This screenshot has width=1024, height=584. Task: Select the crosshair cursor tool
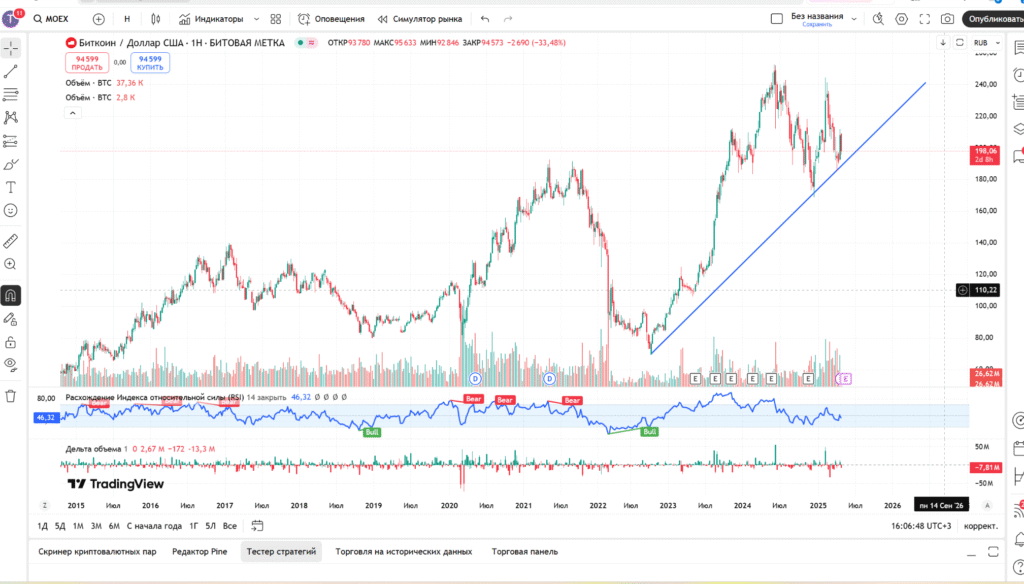[x=10, y=48]
